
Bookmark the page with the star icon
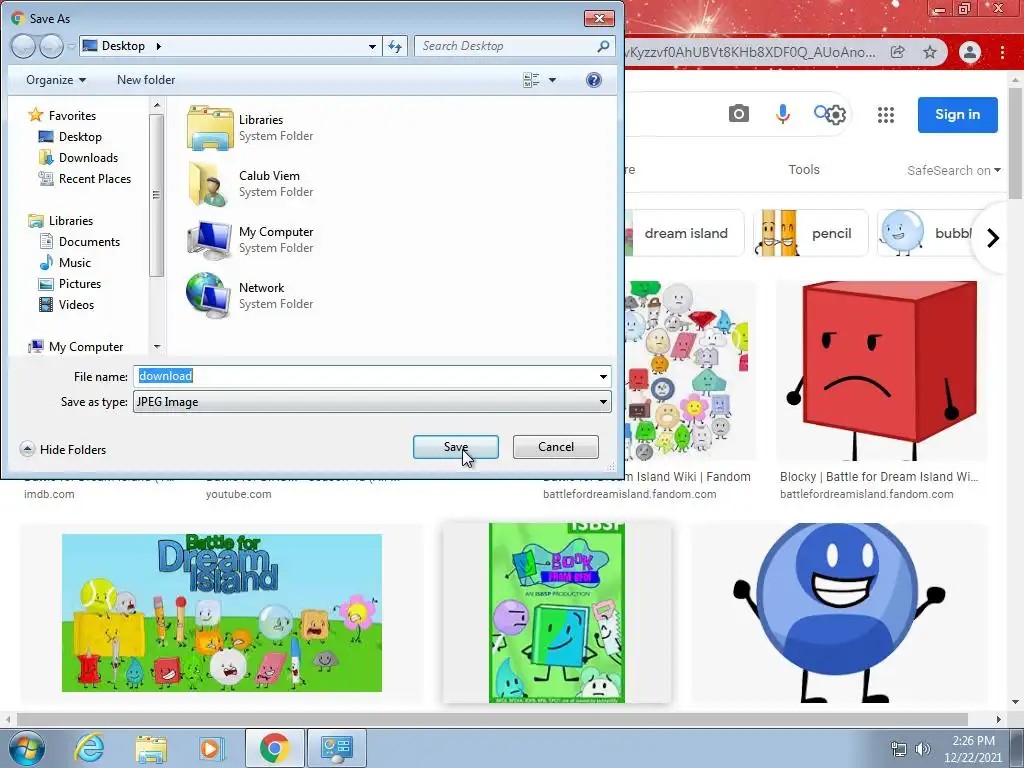pos(930,52)
